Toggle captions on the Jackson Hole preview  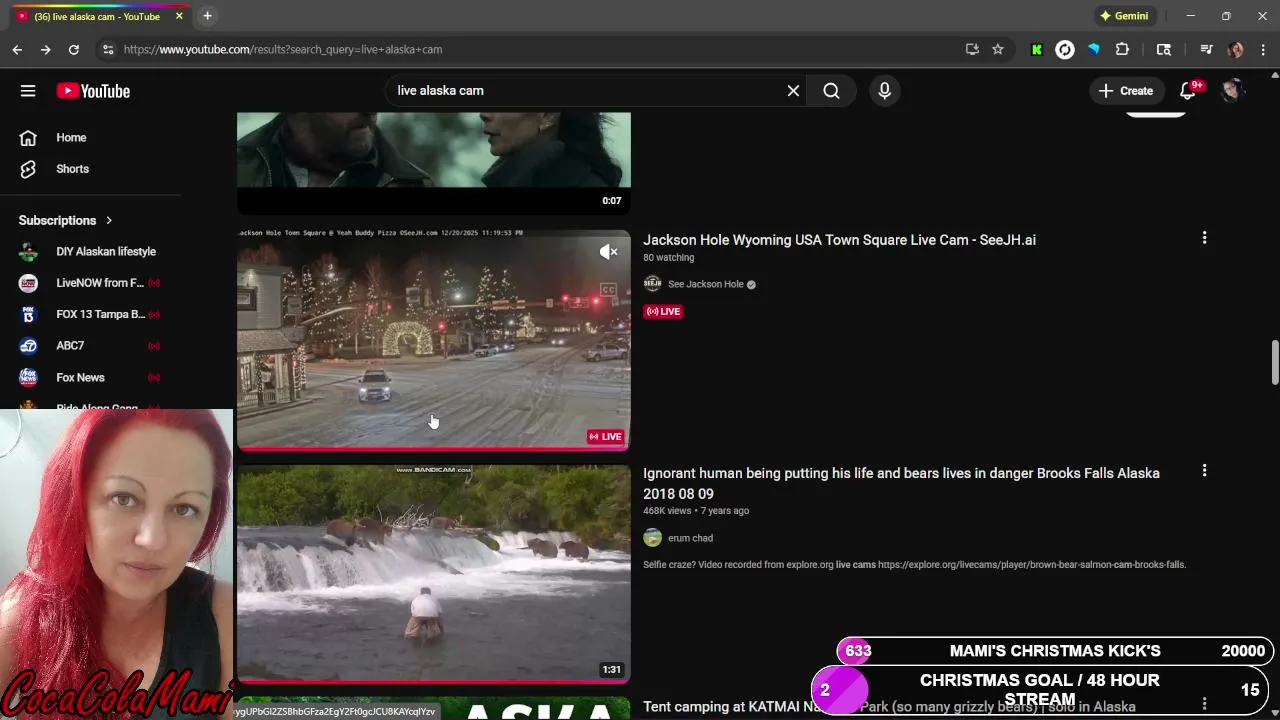pyautogui.click(x=608, y=290)
